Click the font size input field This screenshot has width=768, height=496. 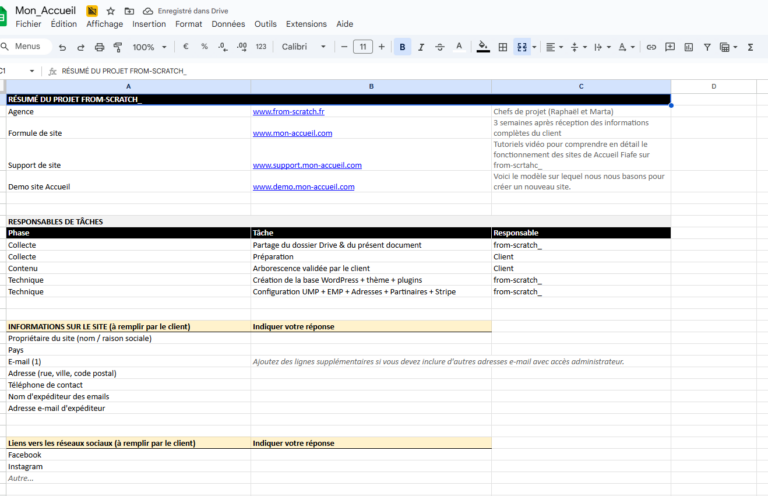363,47
